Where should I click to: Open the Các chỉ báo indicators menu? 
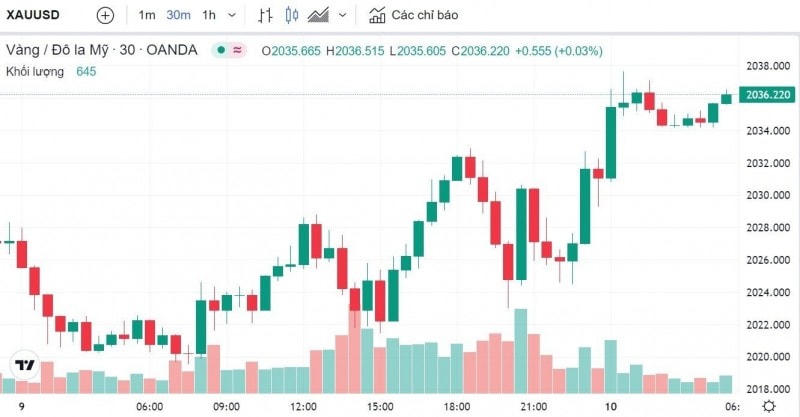(x=424, y=15)
